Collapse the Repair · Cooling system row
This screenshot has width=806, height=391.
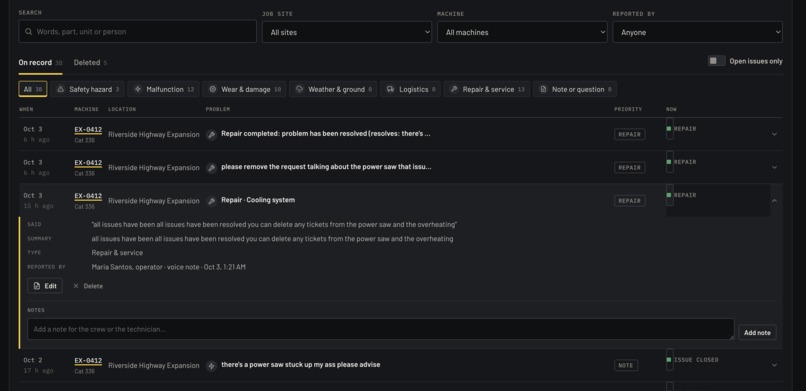pyautogui.click(x=774, y=200)
